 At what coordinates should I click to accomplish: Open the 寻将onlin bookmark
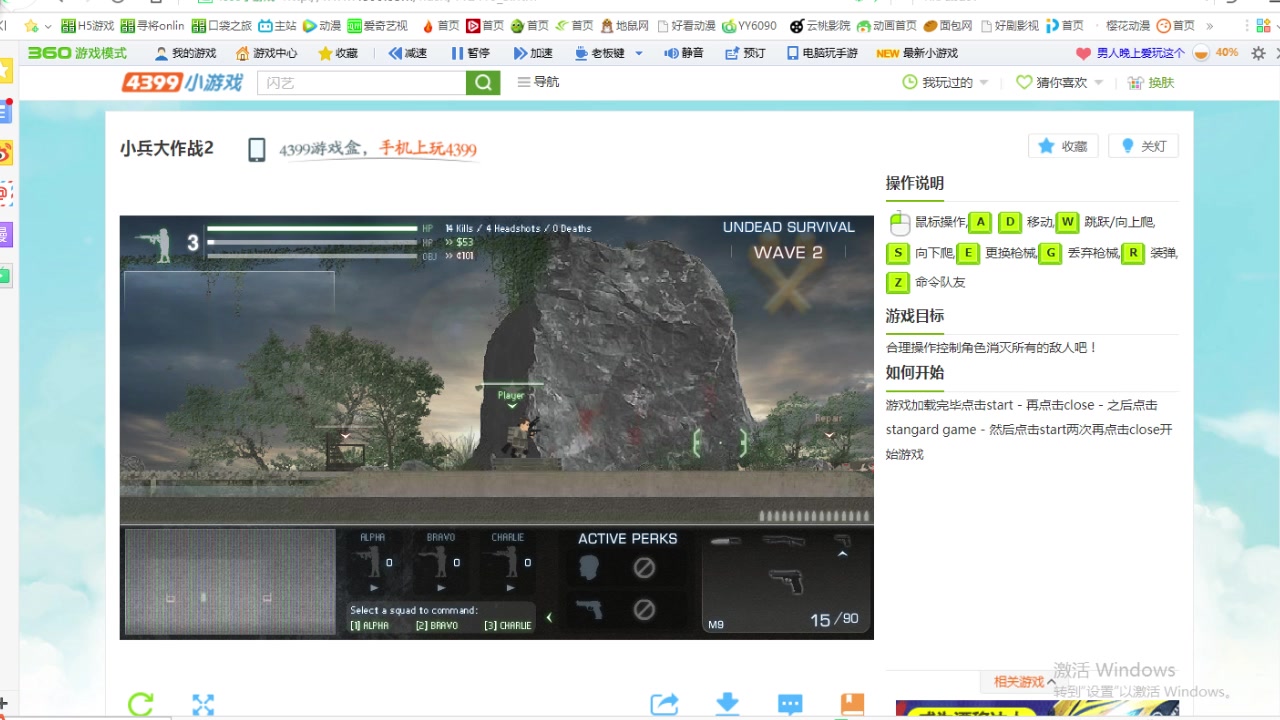coord(152,25)
